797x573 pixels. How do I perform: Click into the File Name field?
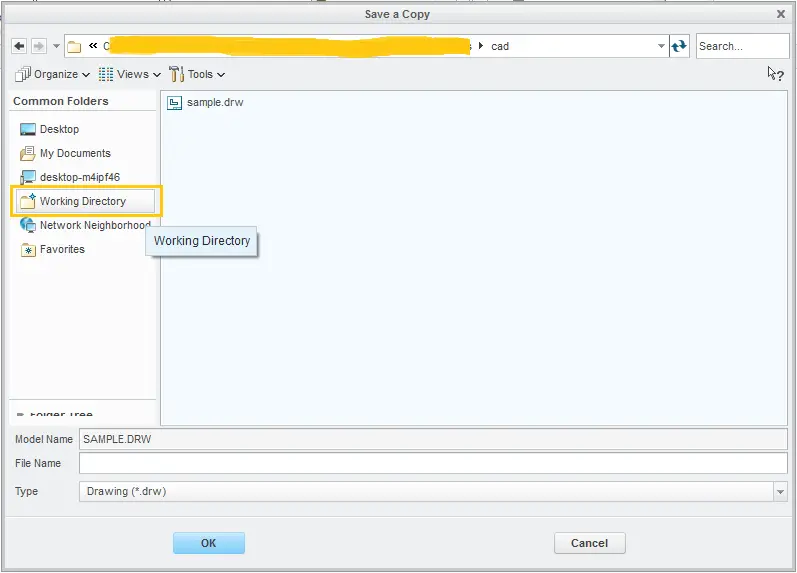click(x=432, y=463)
